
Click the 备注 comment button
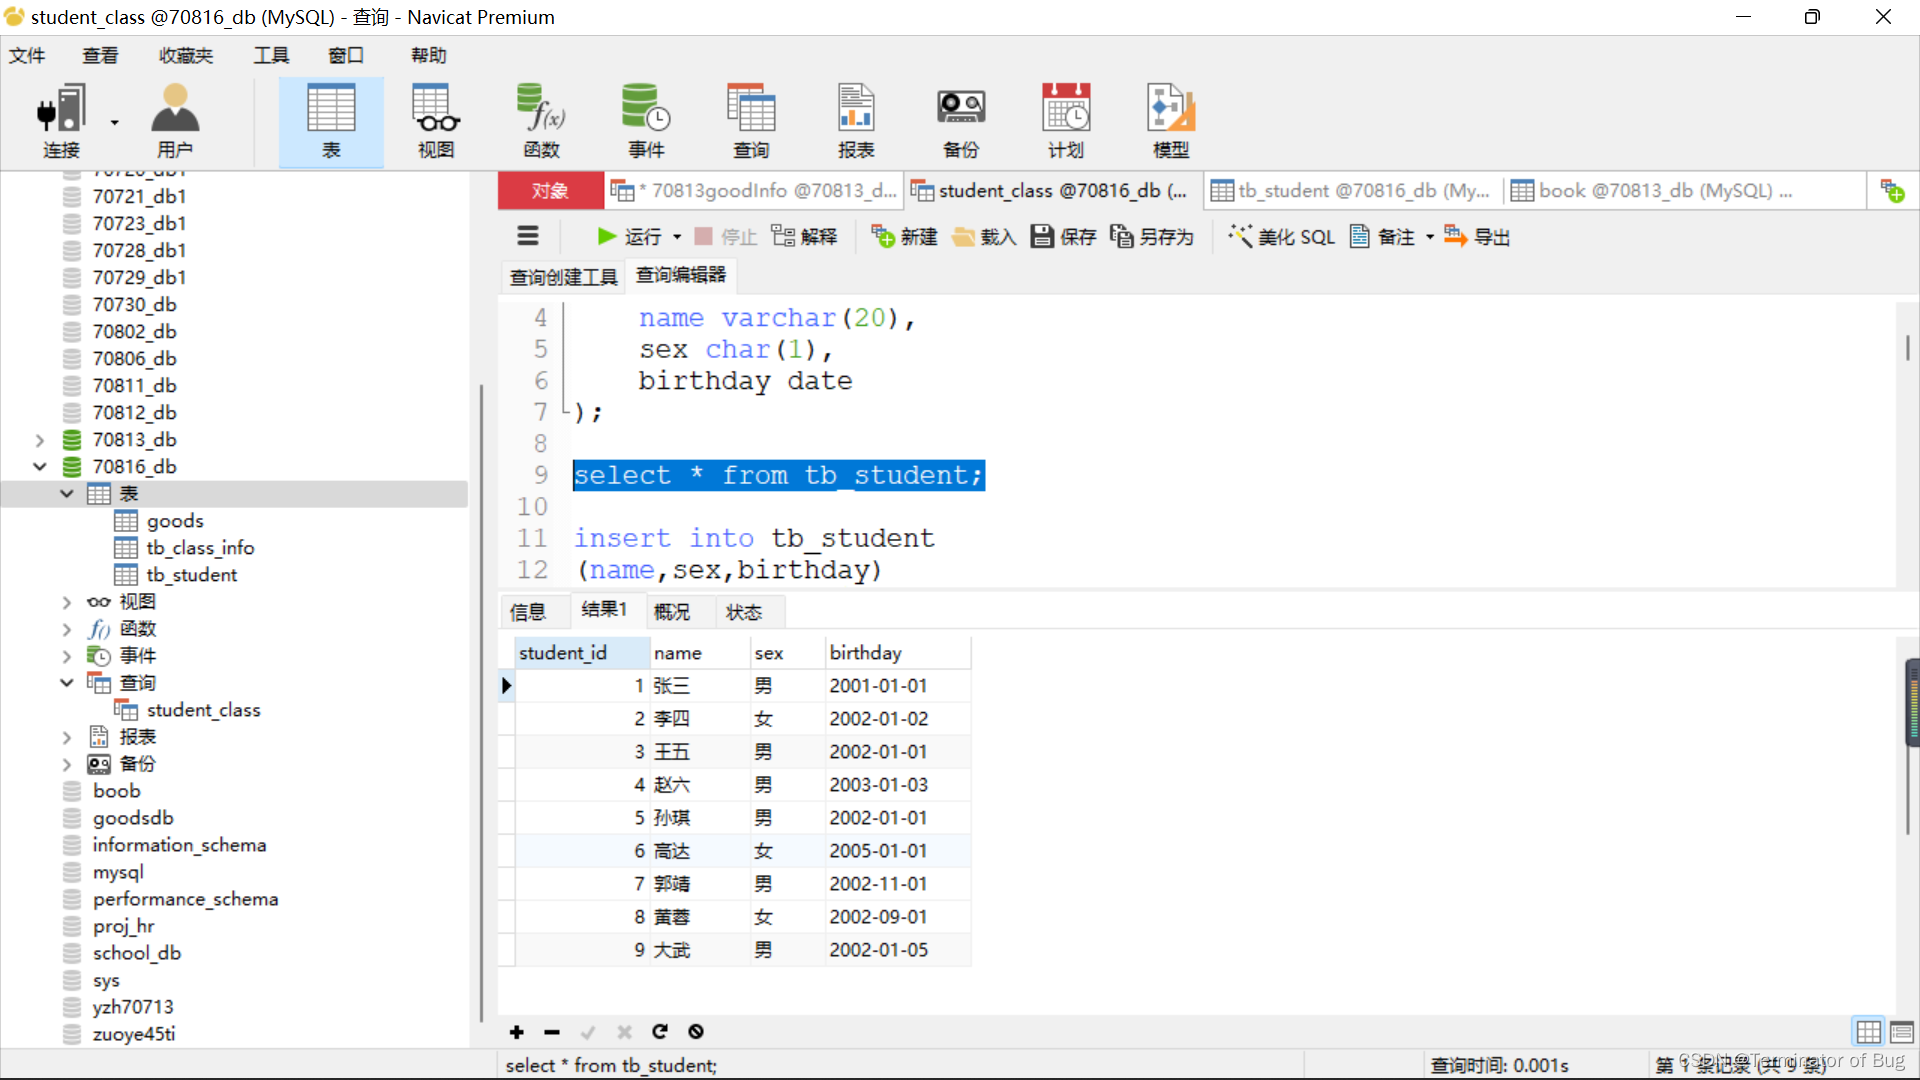(1382, 236)
